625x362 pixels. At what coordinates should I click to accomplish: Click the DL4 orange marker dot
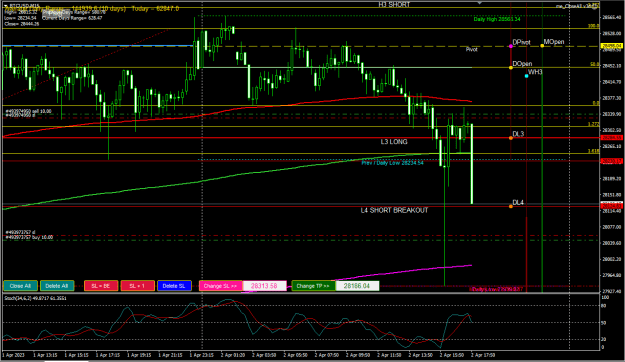(511, 207)
